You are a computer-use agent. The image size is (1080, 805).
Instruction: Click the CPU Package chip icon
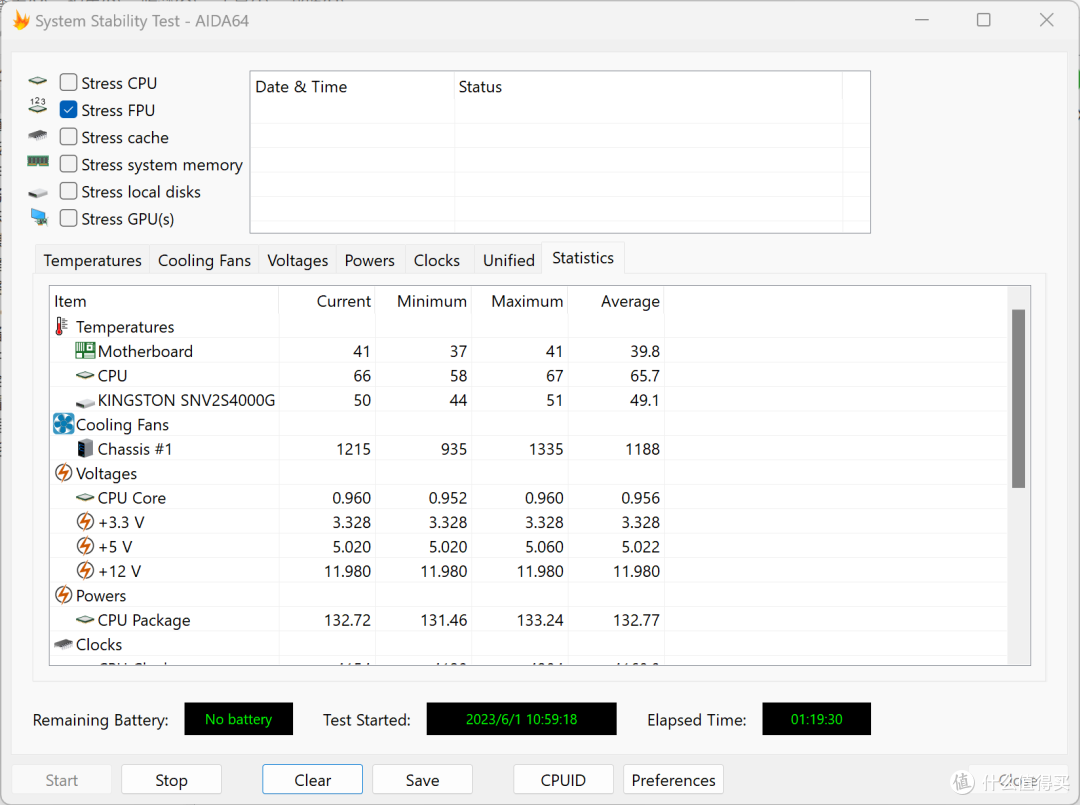click(x=85, y=620)
